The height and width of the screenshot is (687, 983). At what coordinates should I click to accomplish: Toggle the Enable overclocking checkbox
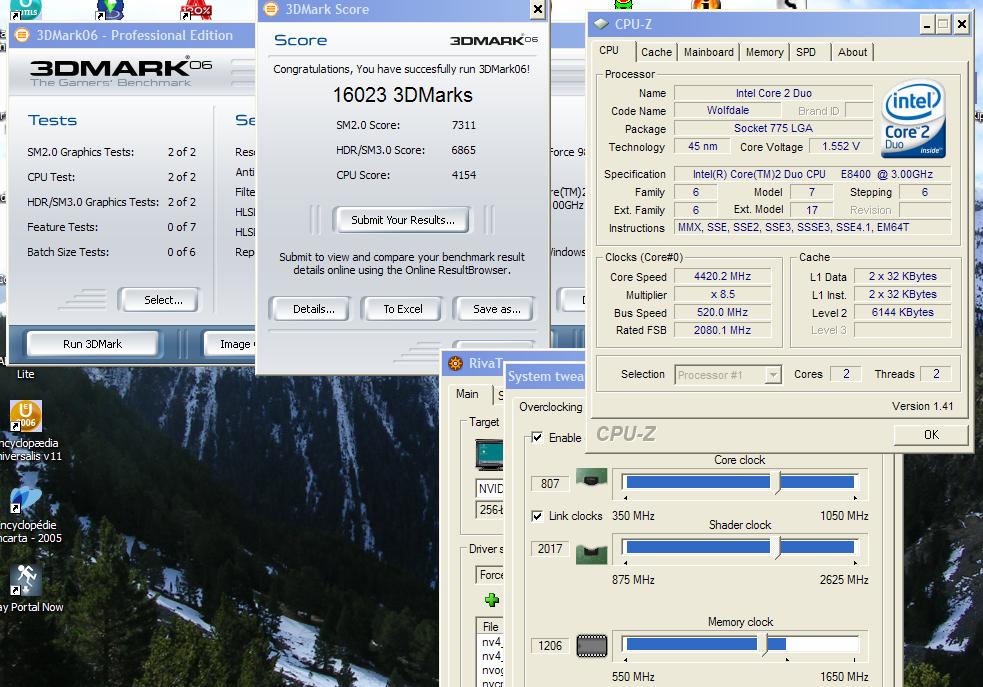tap(537, 438)
